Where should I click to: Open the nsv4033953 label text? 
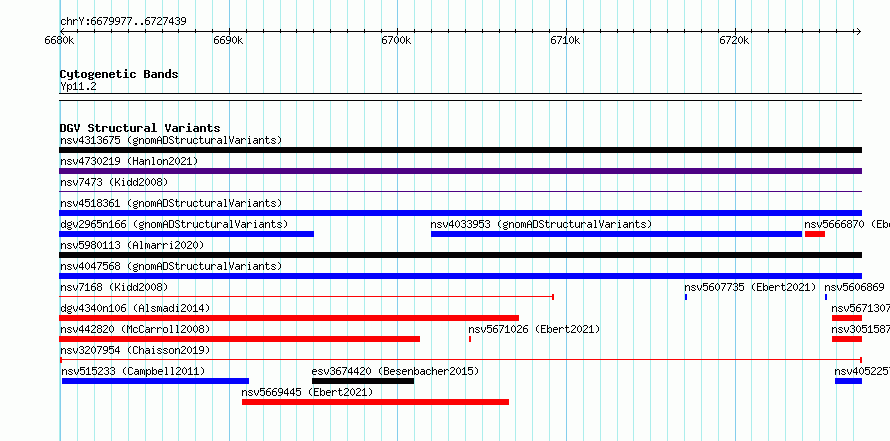point(541,224)
